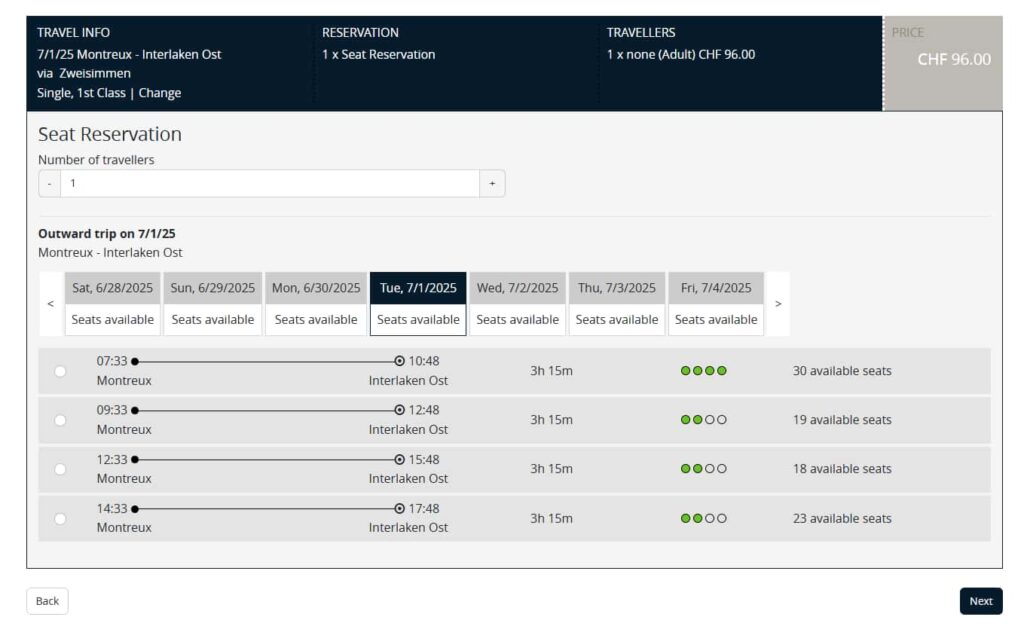Switch to Sat, 6/28/2025 date tab
The width and height of the screenshot is (1024, 626).
pyautogui.click(x=113, y=304)
